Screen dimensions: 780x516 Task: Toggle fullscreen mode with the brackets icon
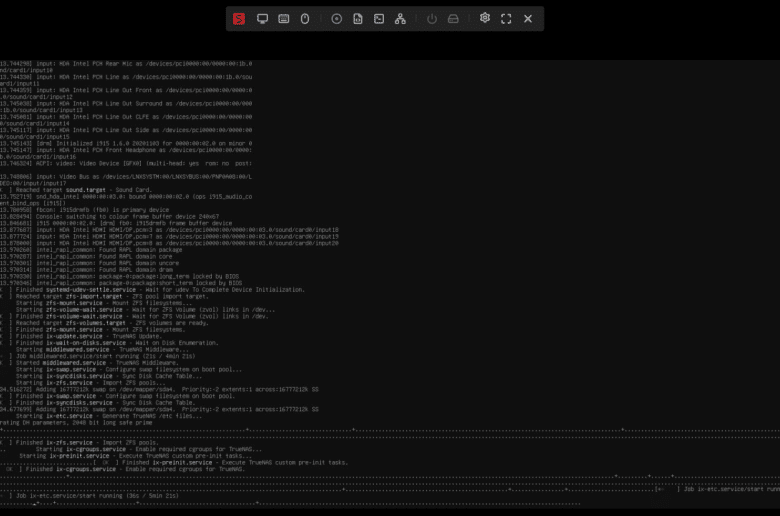[x=506, y=19]
